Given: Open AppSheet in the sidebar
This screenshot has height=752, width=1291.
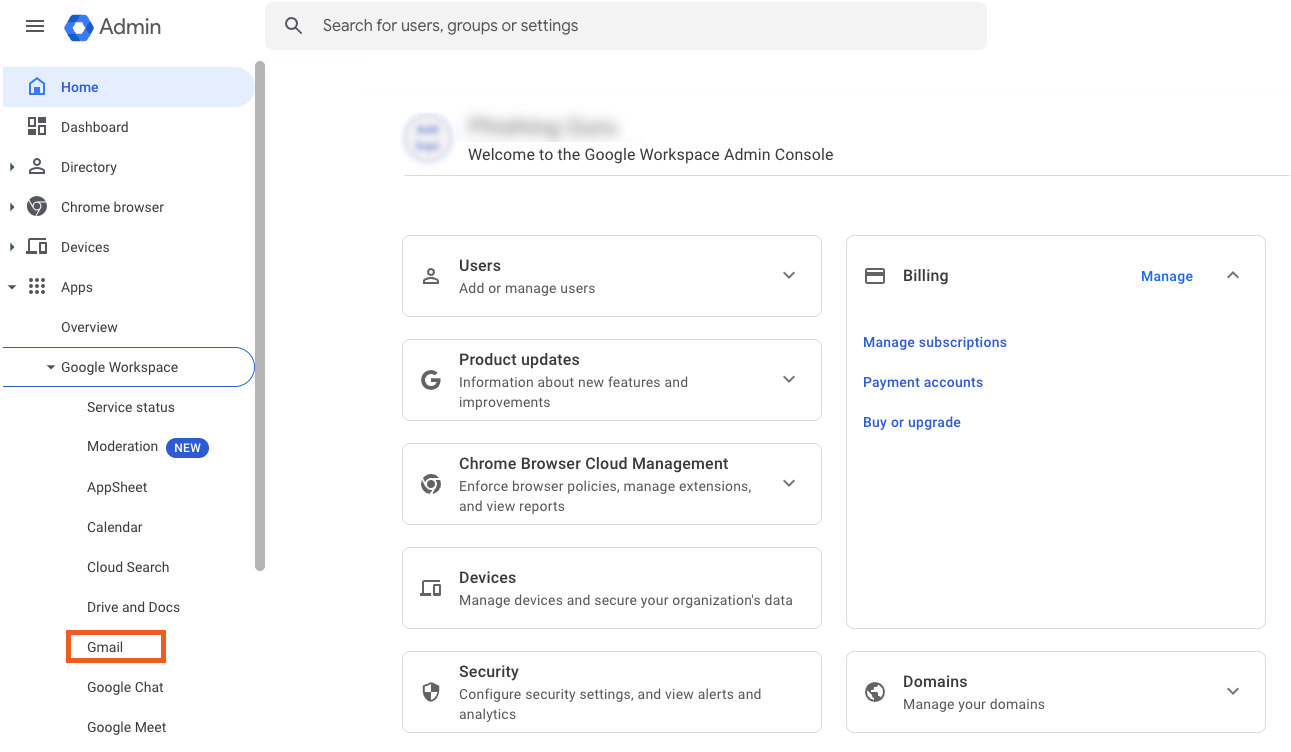Looking at the screenshot, I should coord(117,487).
